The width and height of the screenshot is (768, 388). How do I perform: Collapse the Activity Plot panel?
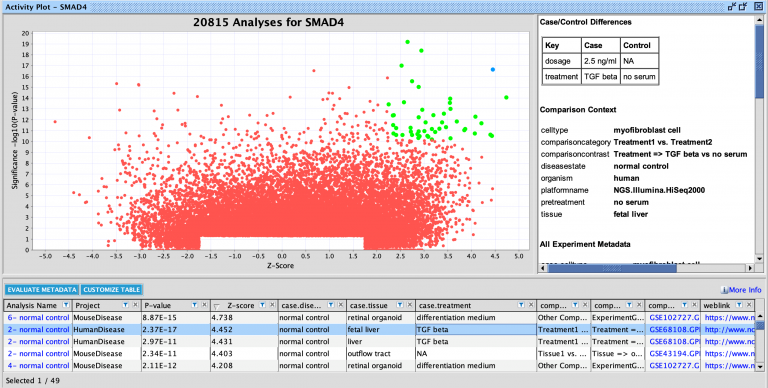[732, 6]
